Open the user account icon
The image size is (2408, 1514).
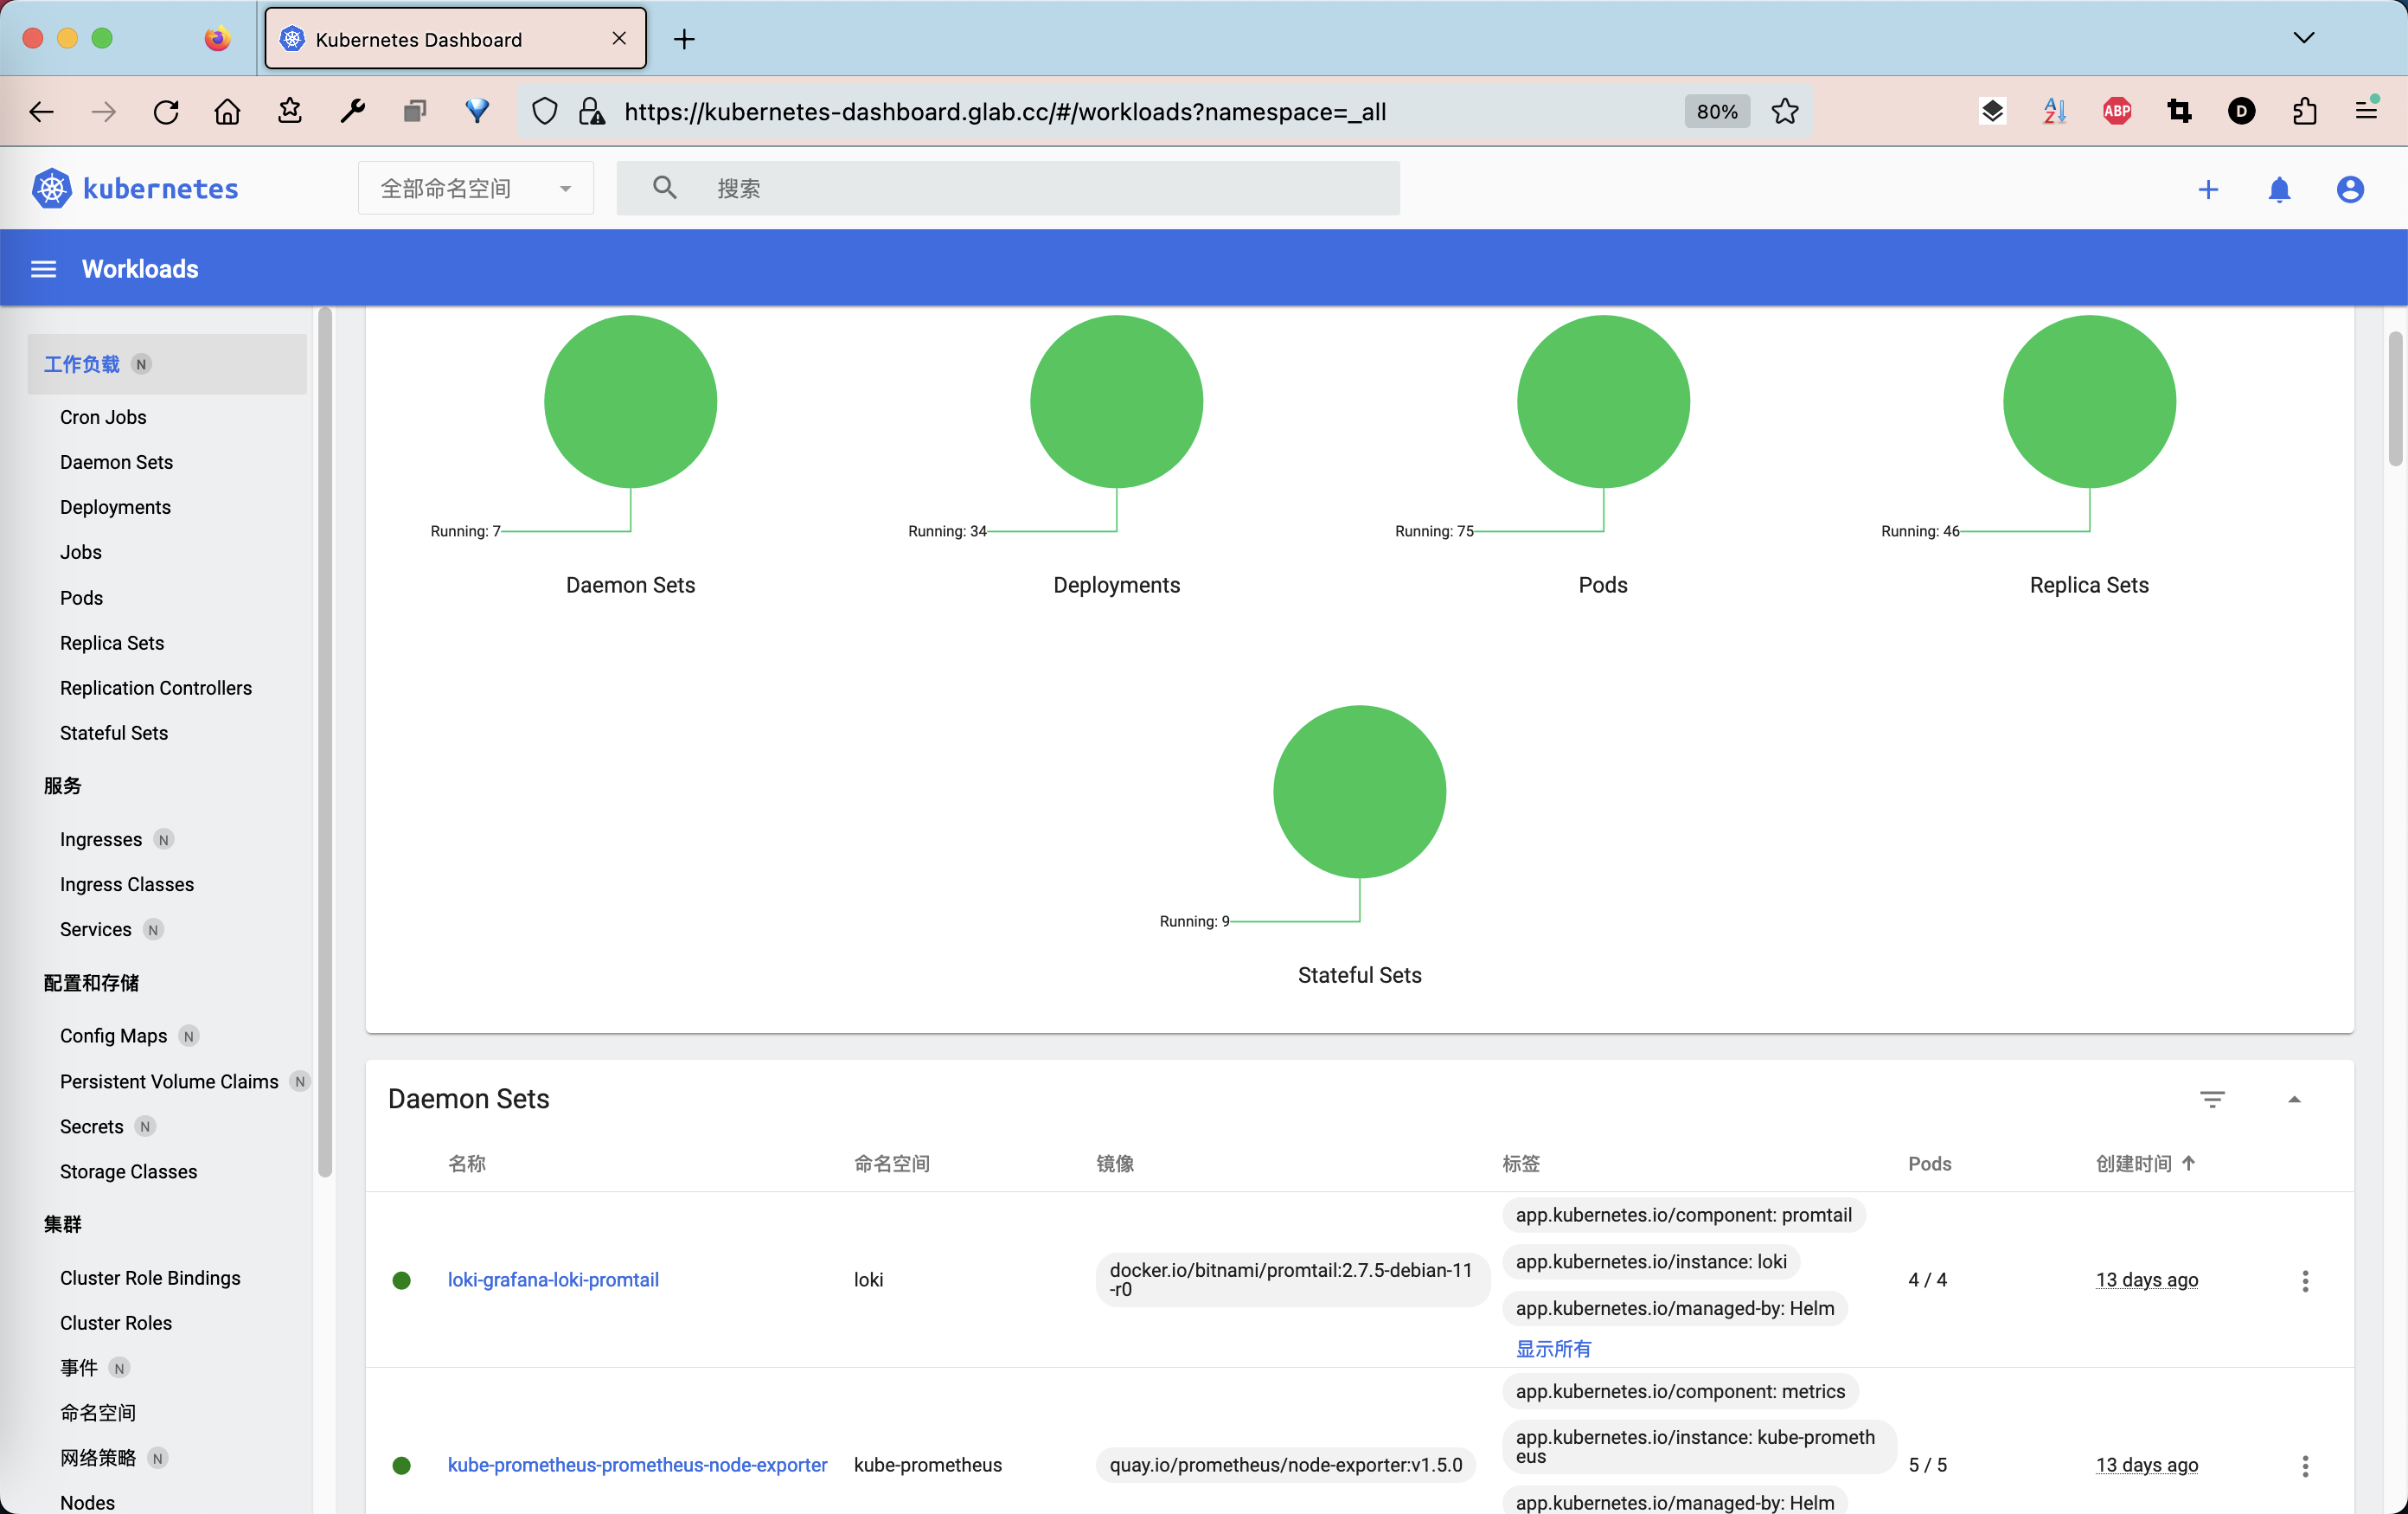[2350, 189]
